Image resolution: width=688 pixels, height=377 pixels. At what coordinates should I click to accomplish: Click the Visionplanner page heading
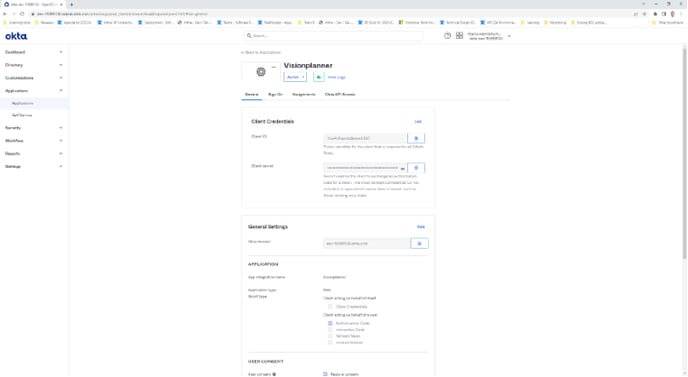point(308,65)
